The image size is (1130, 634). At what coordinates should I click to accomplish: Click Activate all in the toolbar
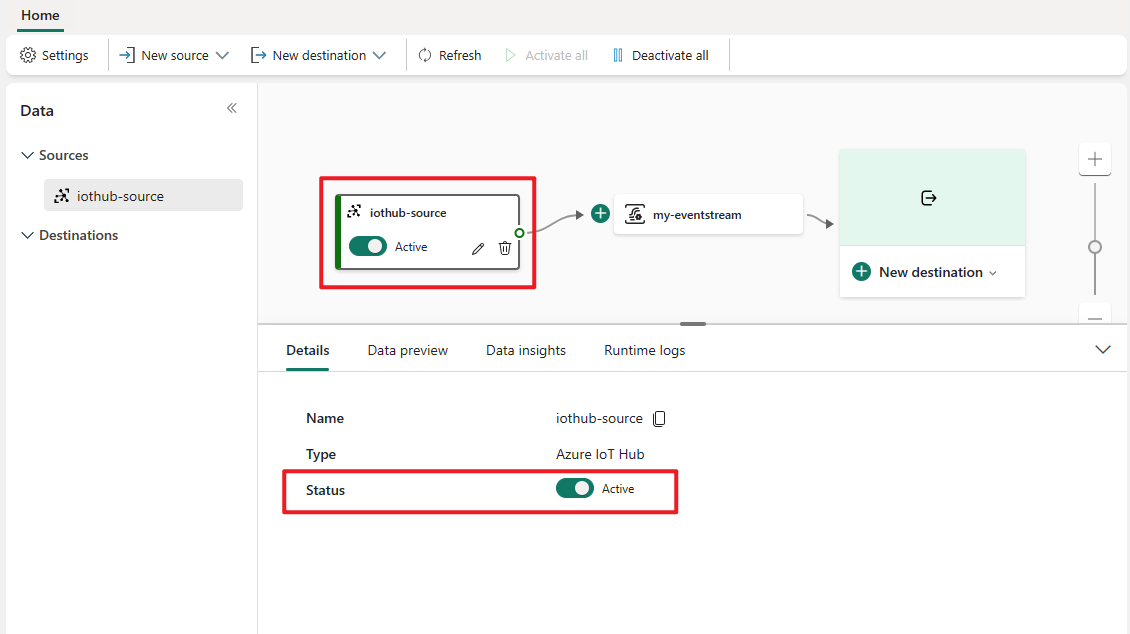[546, 55]
